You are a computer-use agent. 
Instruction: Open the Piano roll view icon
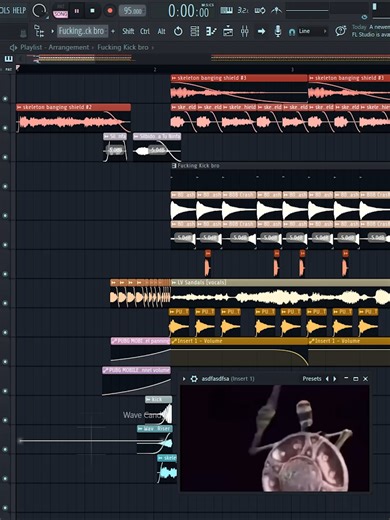(x=211, y=31)
